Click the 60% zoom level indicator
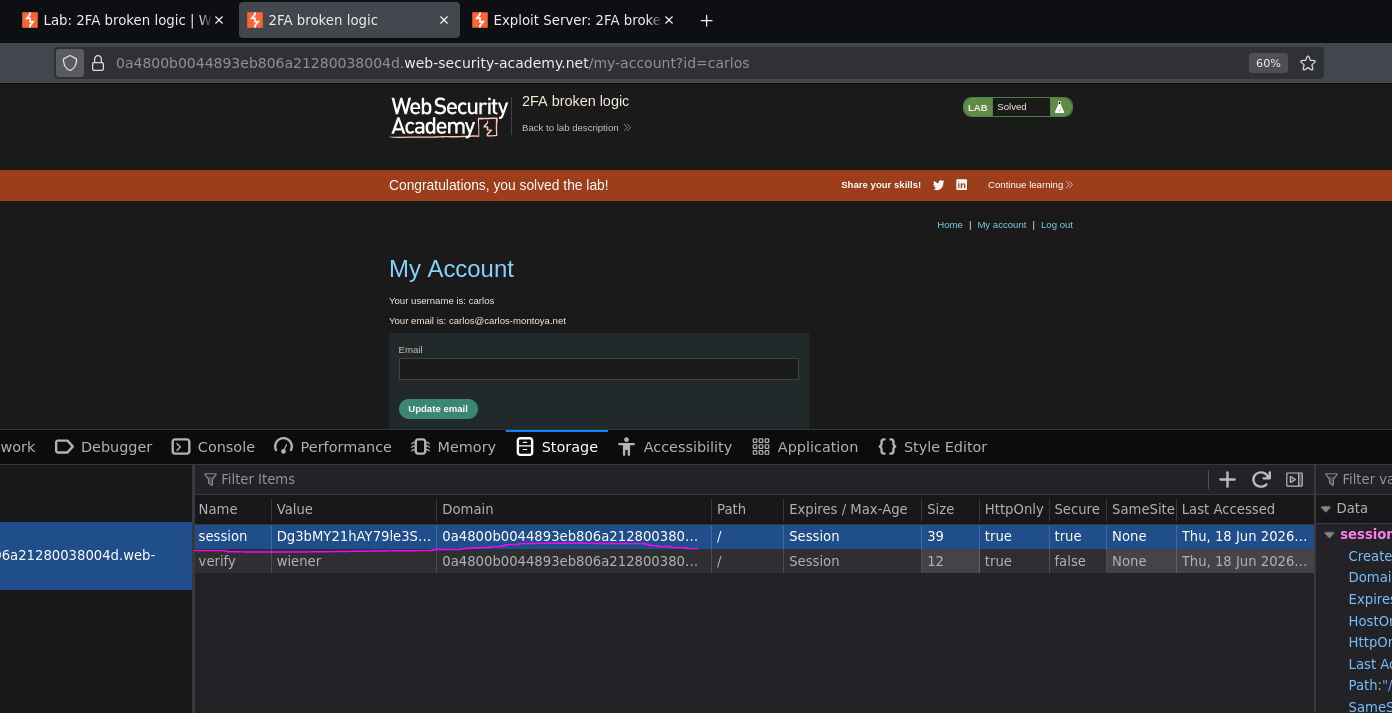The width and height of the screenshot is (1392, 713). click(x=1268, y=63)
